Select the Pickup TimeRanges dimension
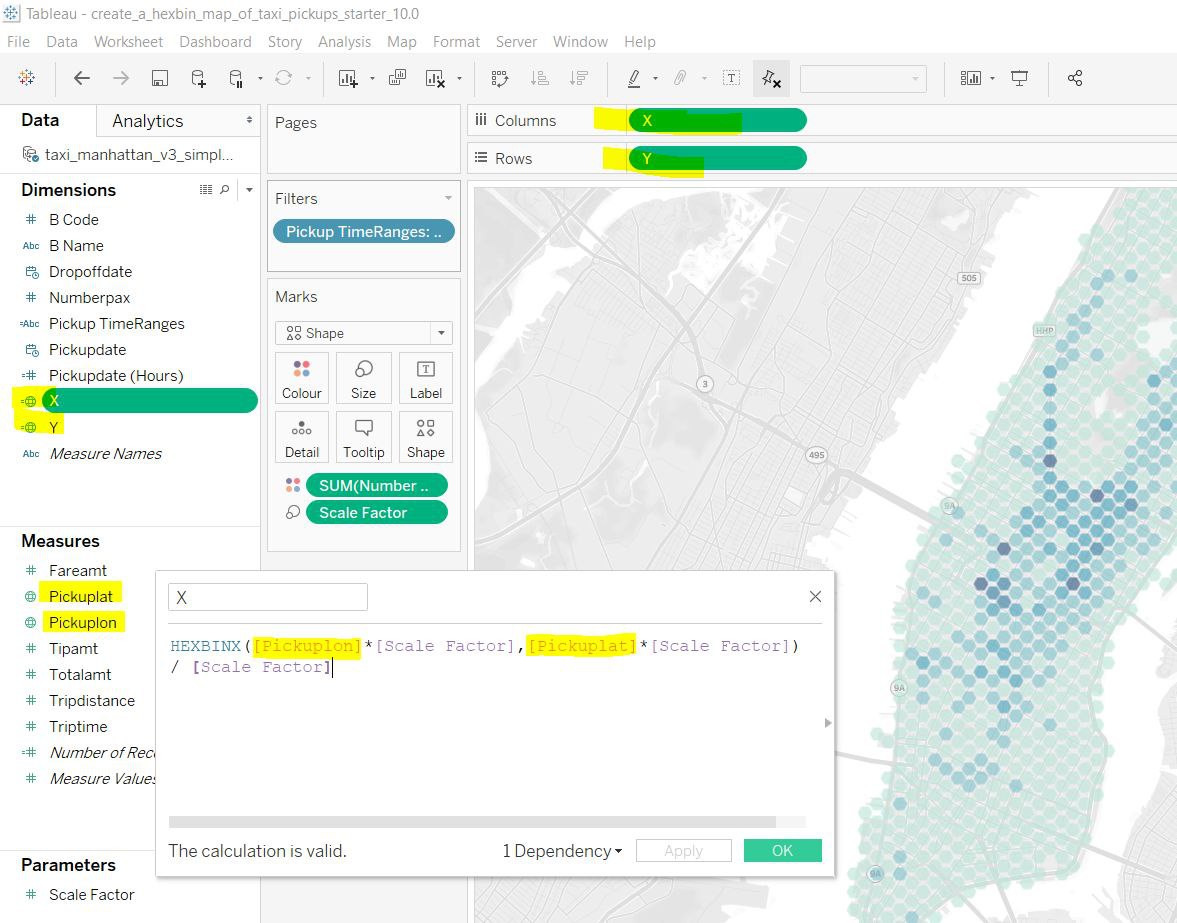 click(116, 323)
